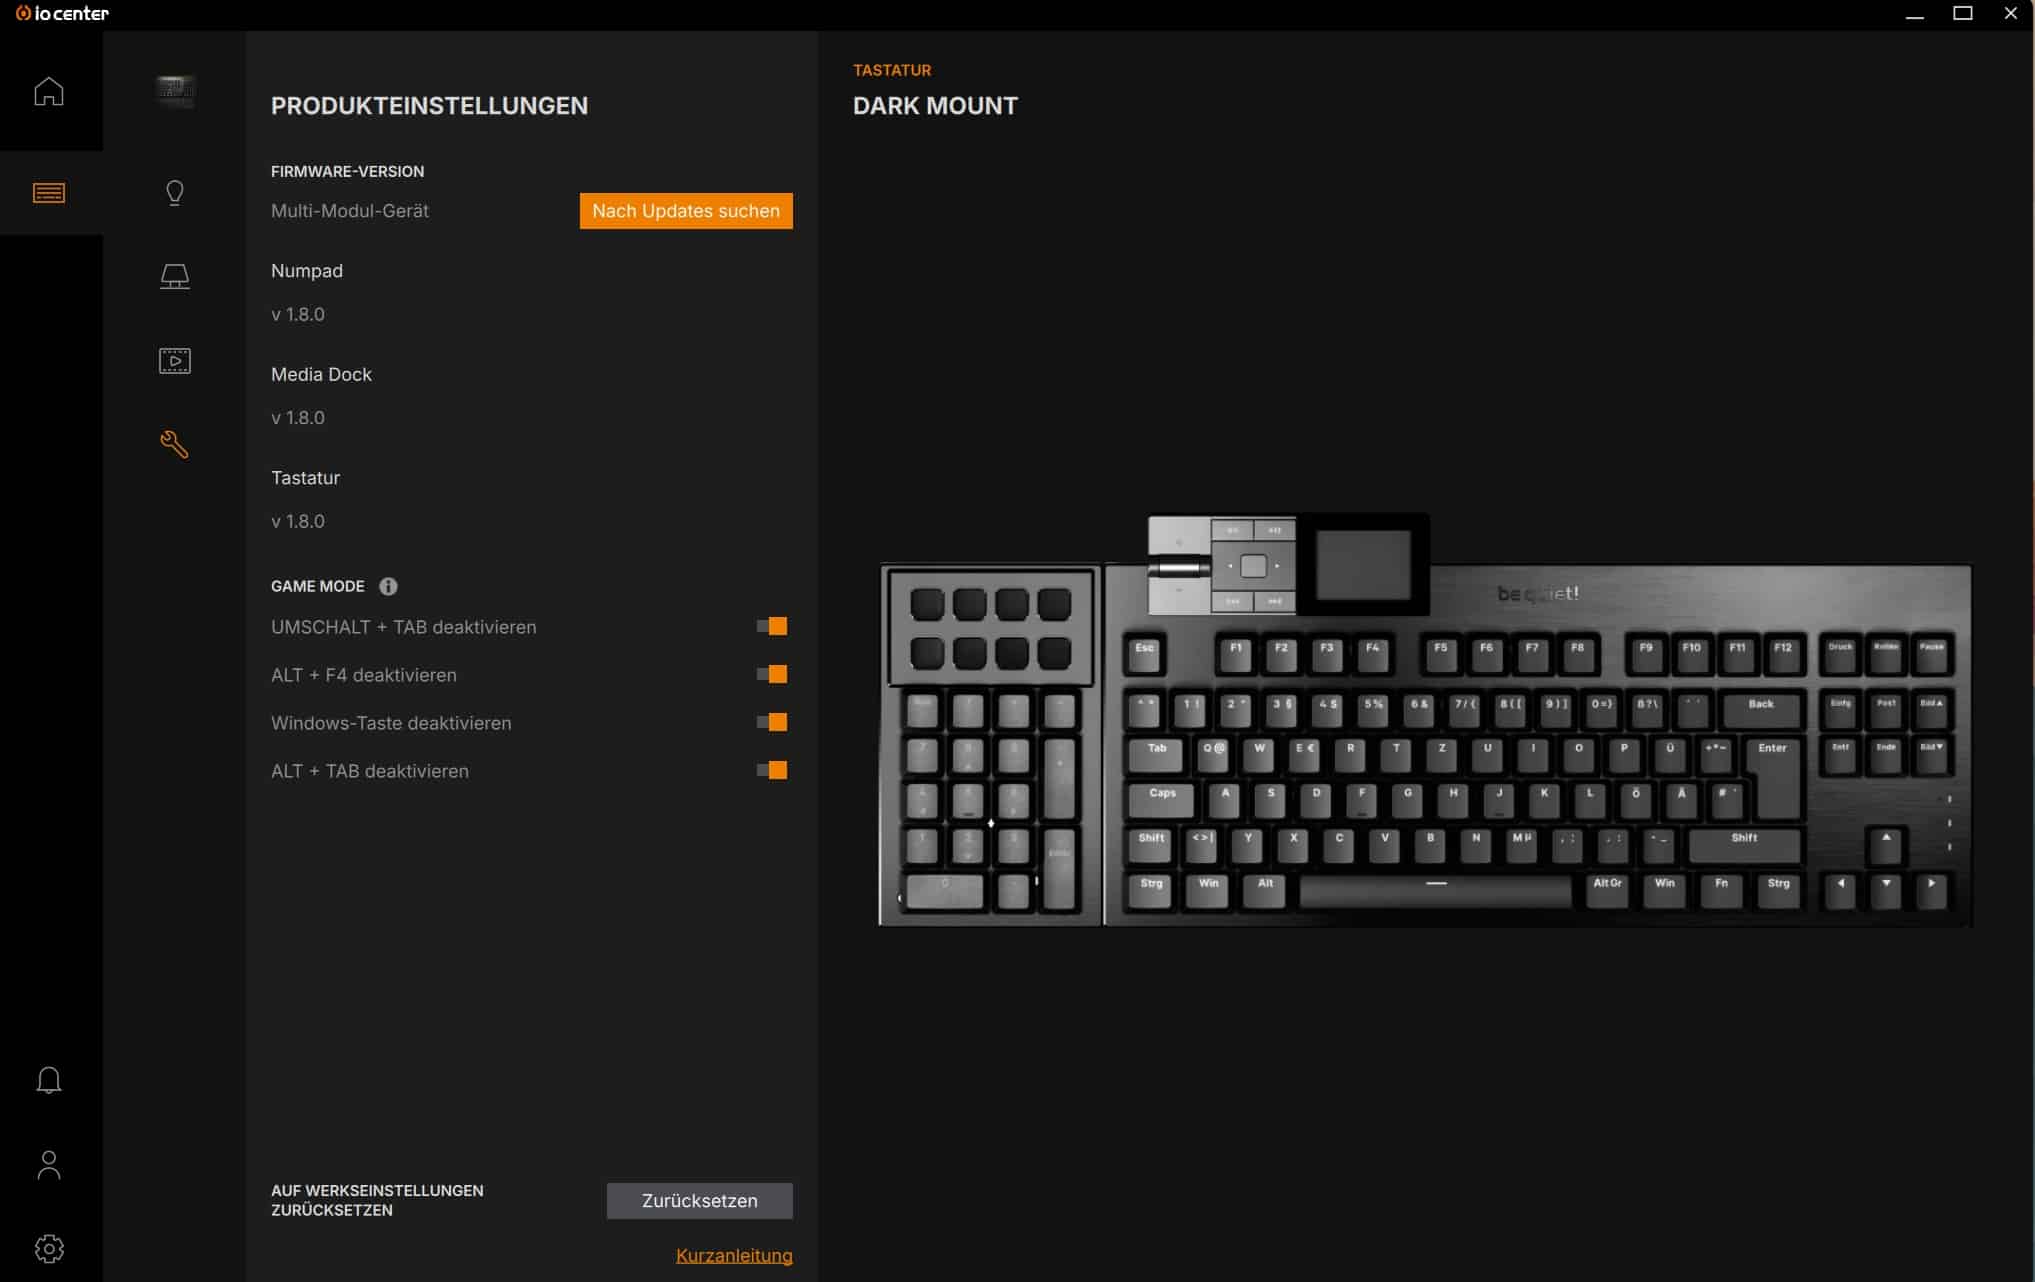Open the user account profile icon
Screen dimensions: 2035x1282
click(49, 1165)
